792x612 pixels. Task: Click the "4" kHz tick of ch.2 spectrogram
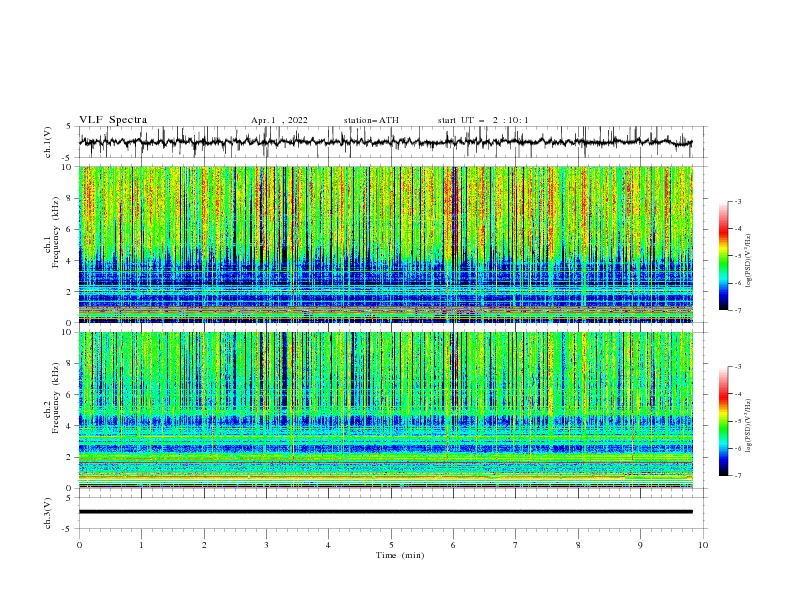[x=70, y=426]
